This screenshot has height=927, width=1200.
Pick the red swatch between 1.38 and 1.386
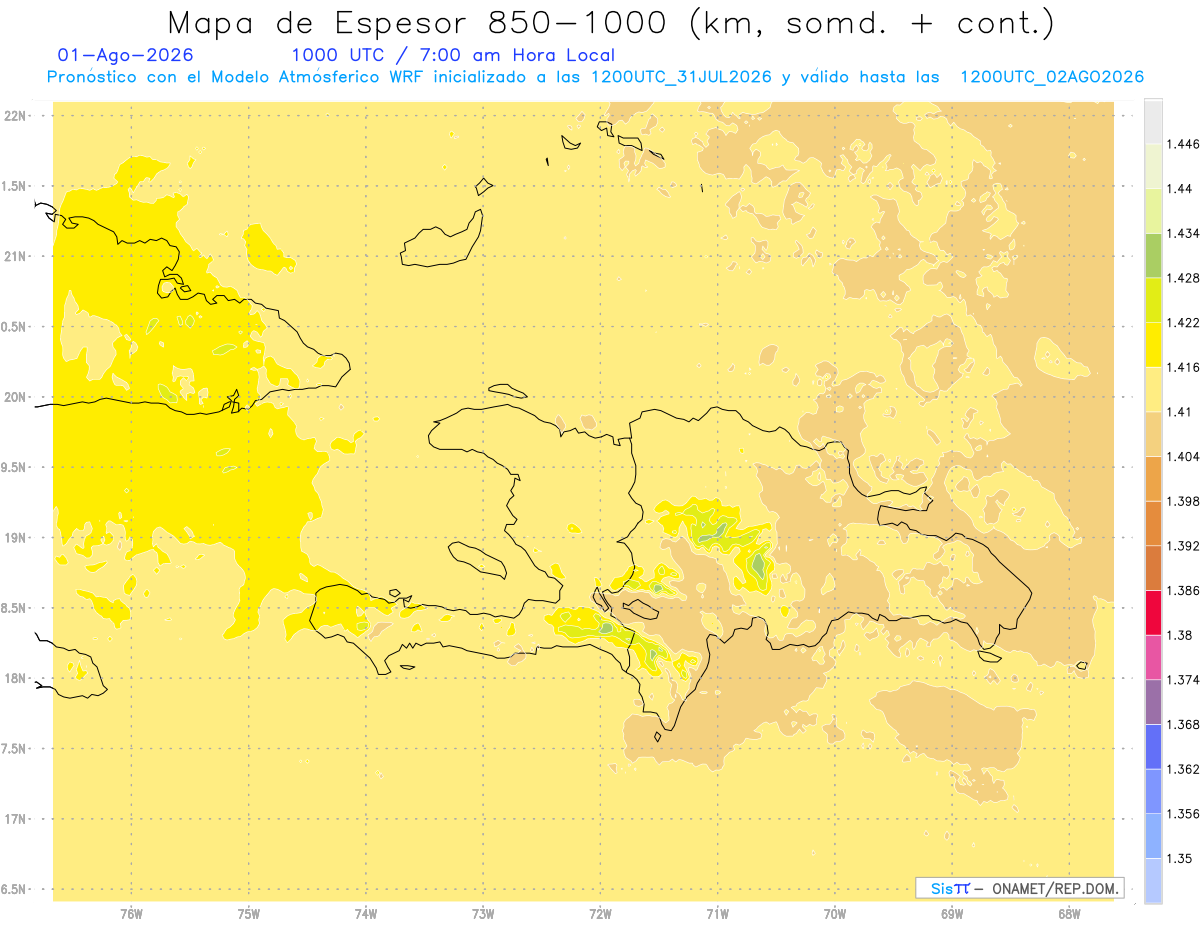click(x=1153, y=612)
